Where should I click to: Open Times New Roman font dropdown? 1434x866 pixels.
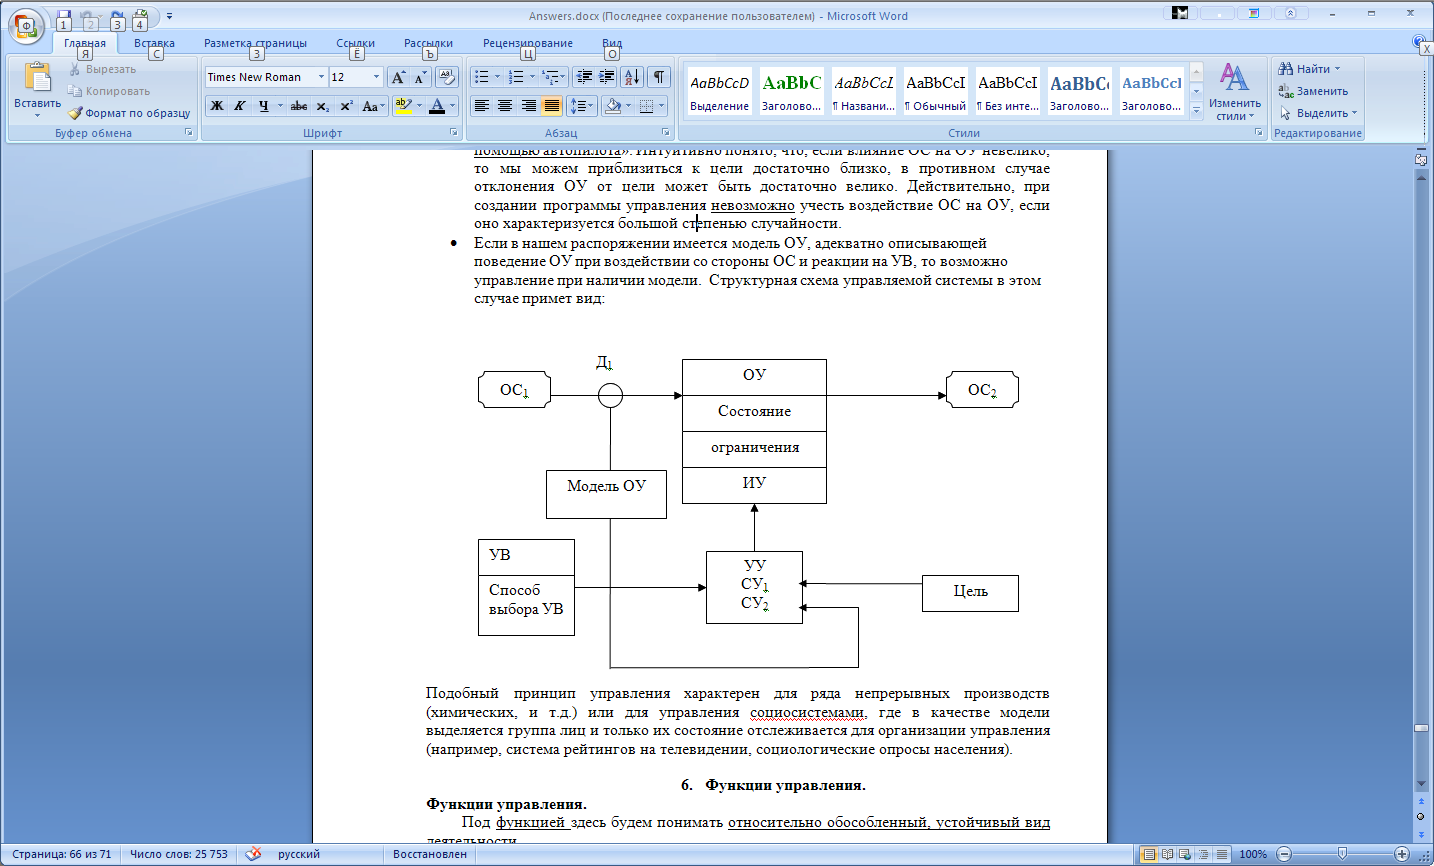pyautogui.click(x=321, y=77)
